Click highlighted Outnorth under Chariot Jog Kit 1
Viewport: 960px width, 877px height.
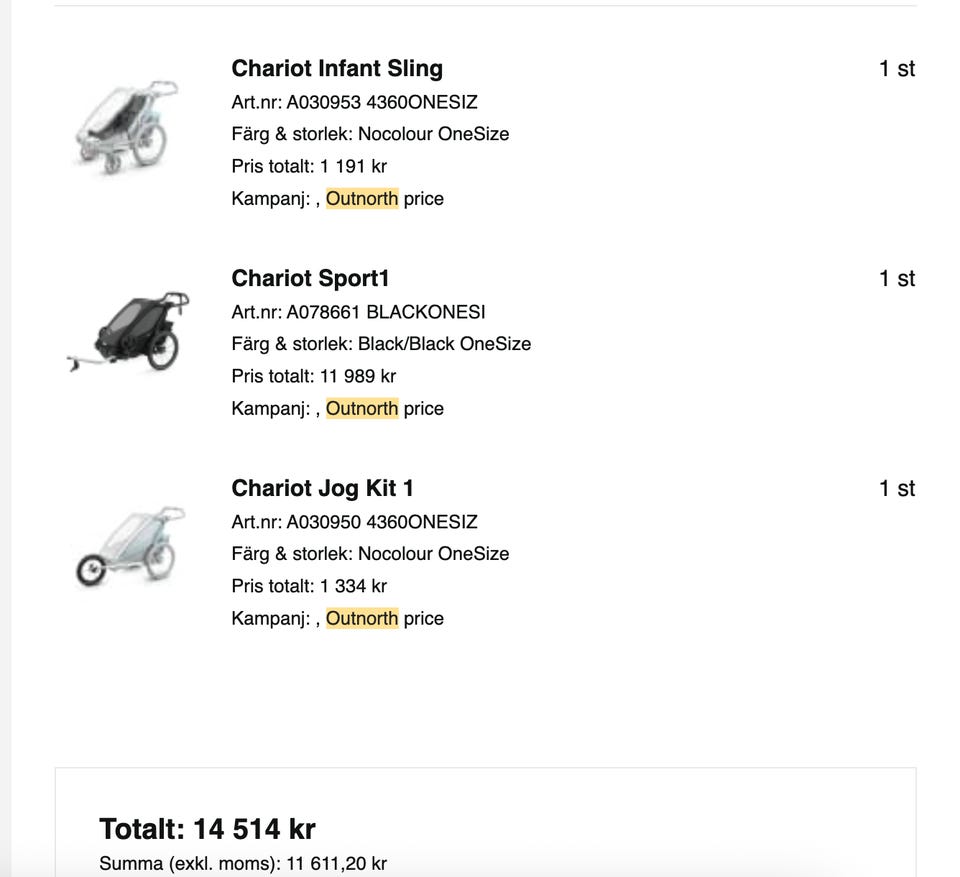[362, 618]
